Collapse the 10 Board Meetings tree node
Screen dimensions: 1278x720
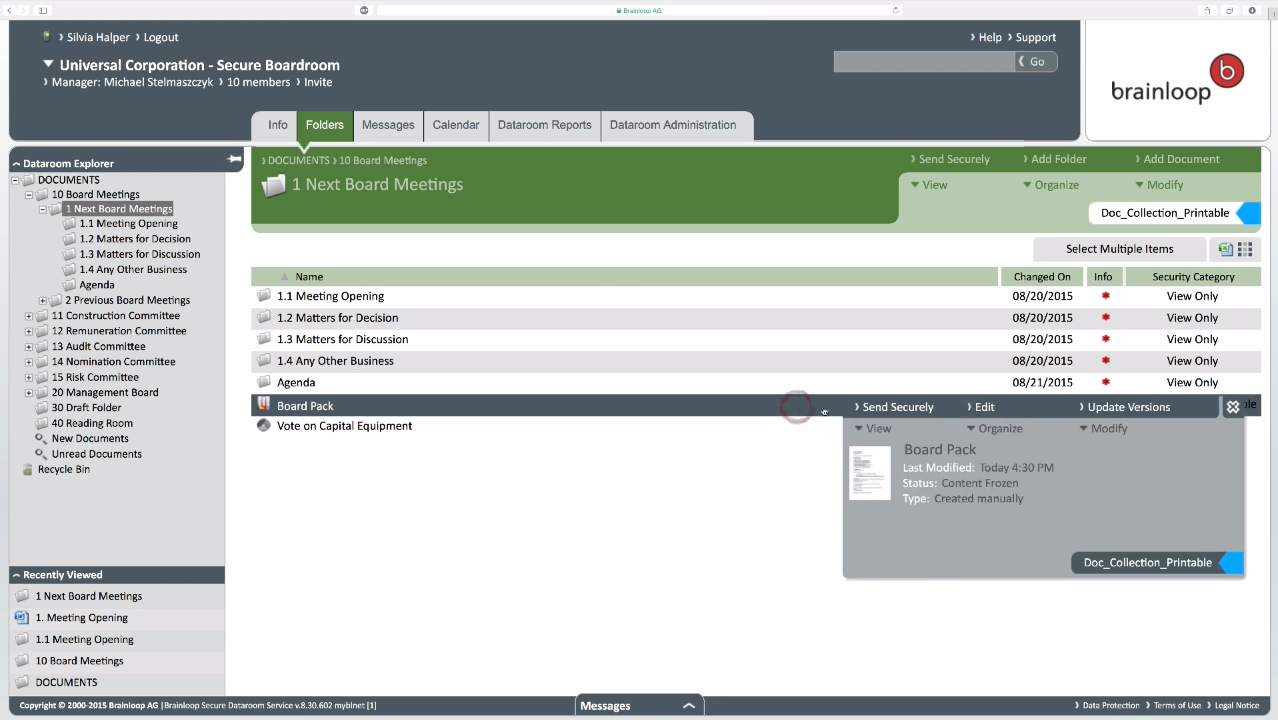(x=29, y=195)
